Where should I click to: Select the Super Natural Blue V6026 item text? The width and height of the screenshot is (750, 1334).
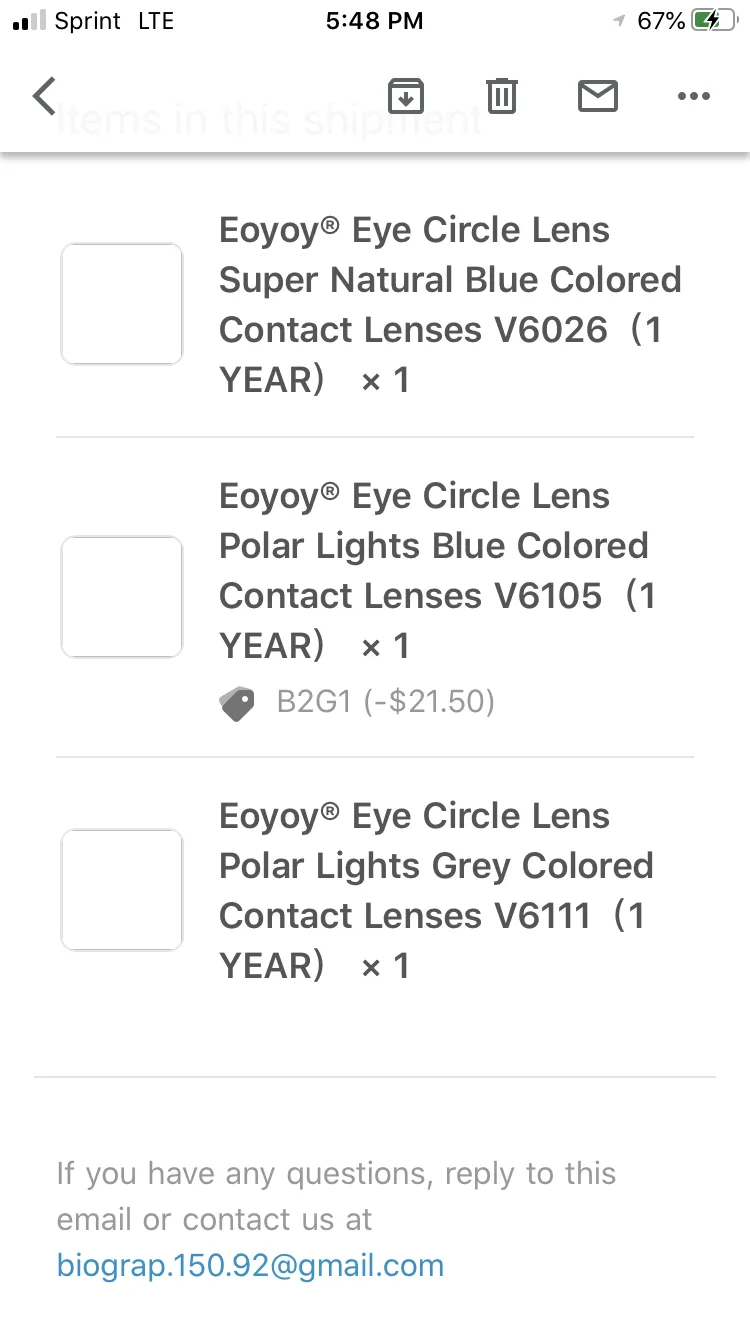point(450,305)
